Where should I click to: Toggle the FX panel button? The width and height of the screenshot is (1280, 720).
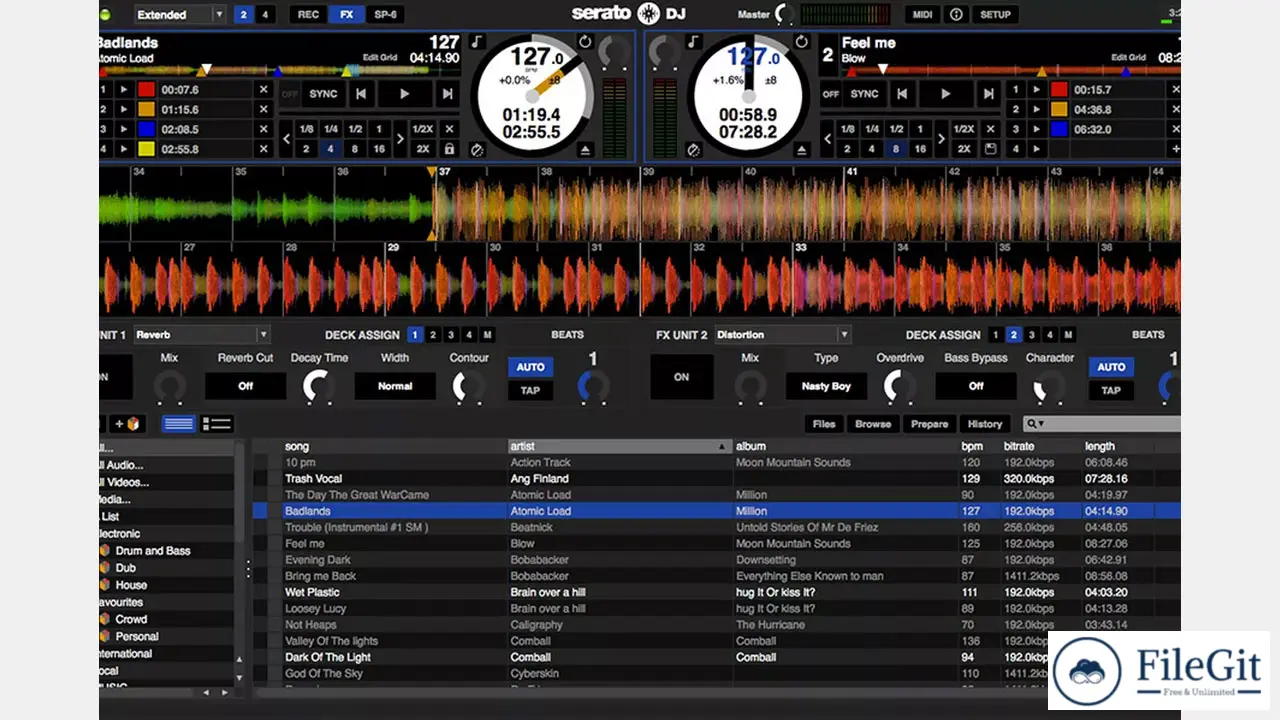point(346,14)
